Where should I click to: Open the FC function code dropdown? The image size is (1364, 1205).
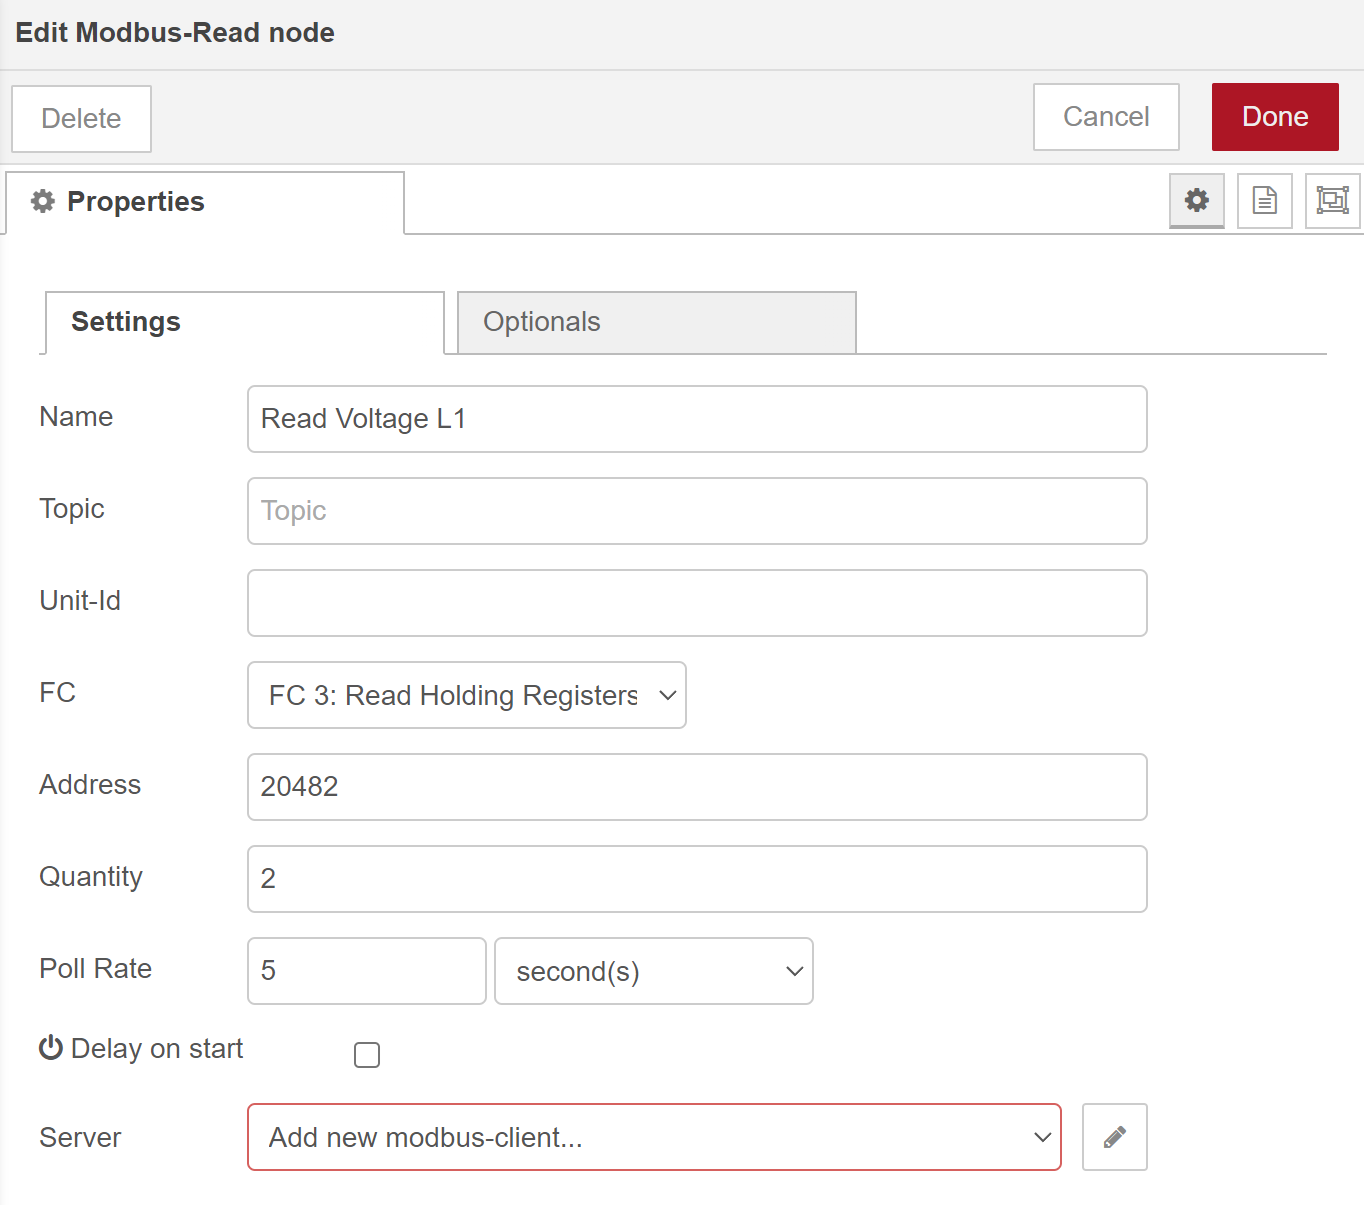pyautogui.click(x=467, y=695)
